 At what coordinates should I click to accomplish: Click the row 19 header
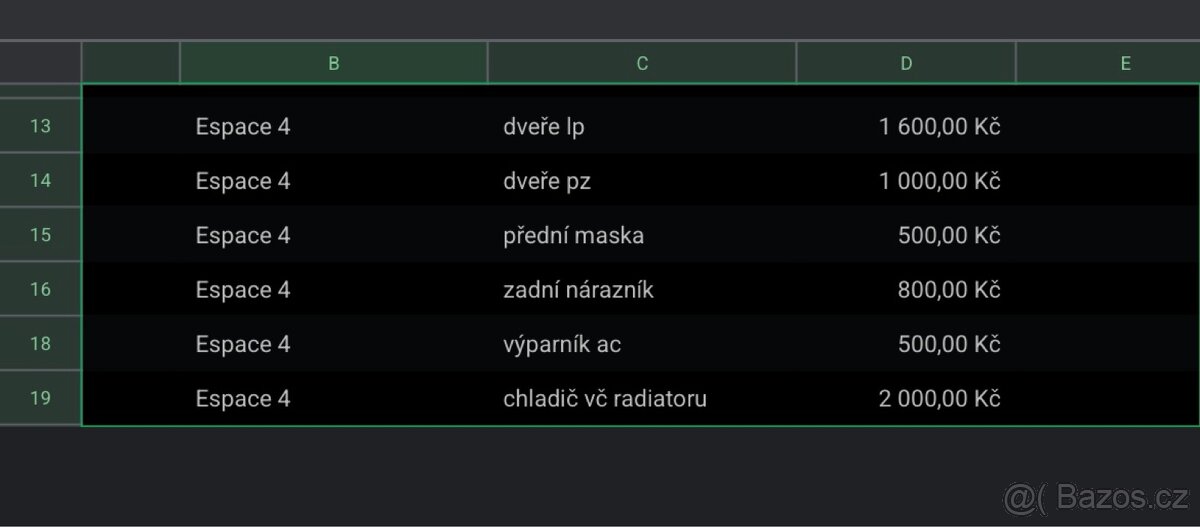[40, 398]
